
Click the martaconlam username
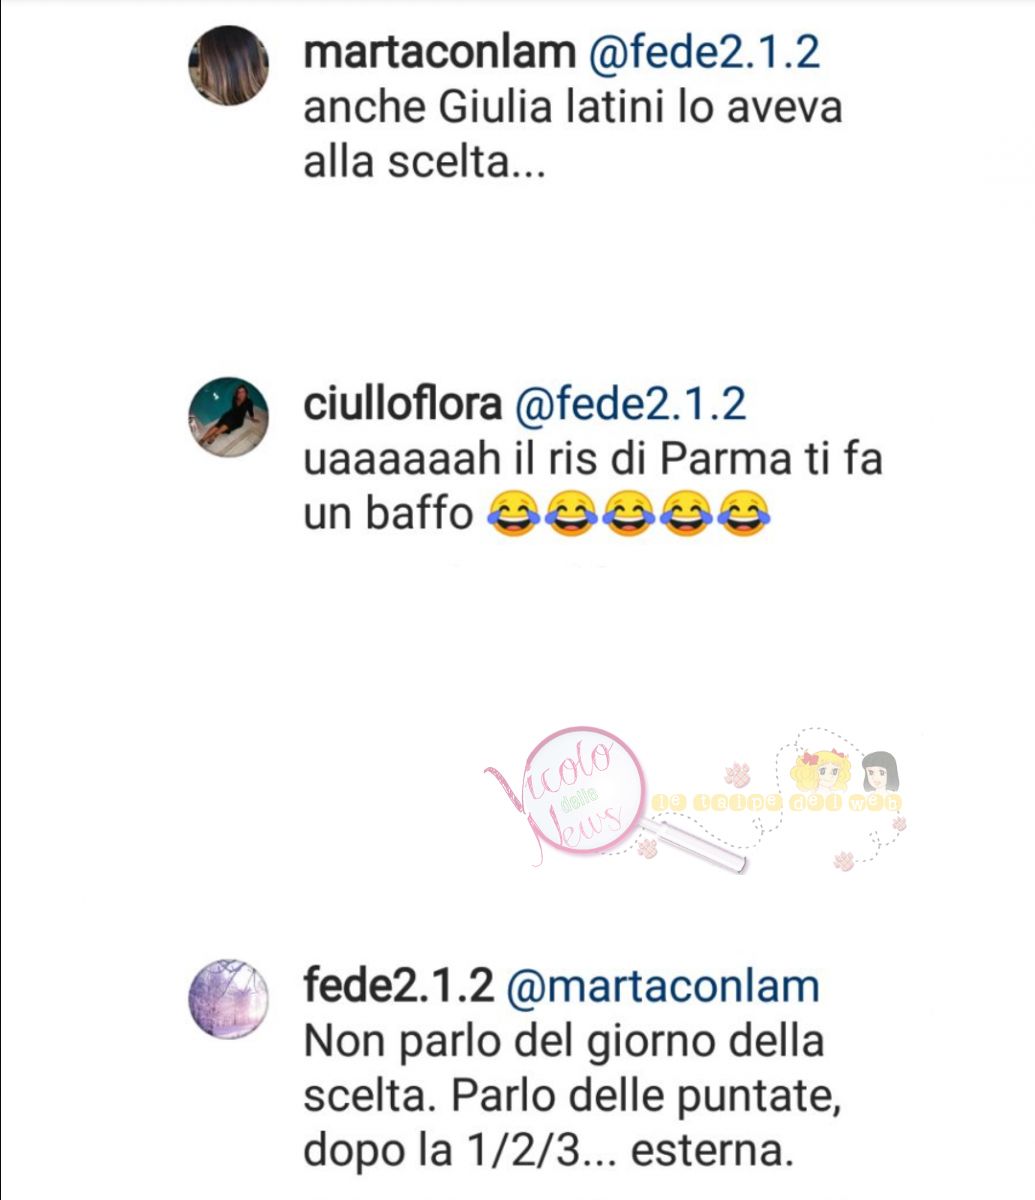click(439, 51)
